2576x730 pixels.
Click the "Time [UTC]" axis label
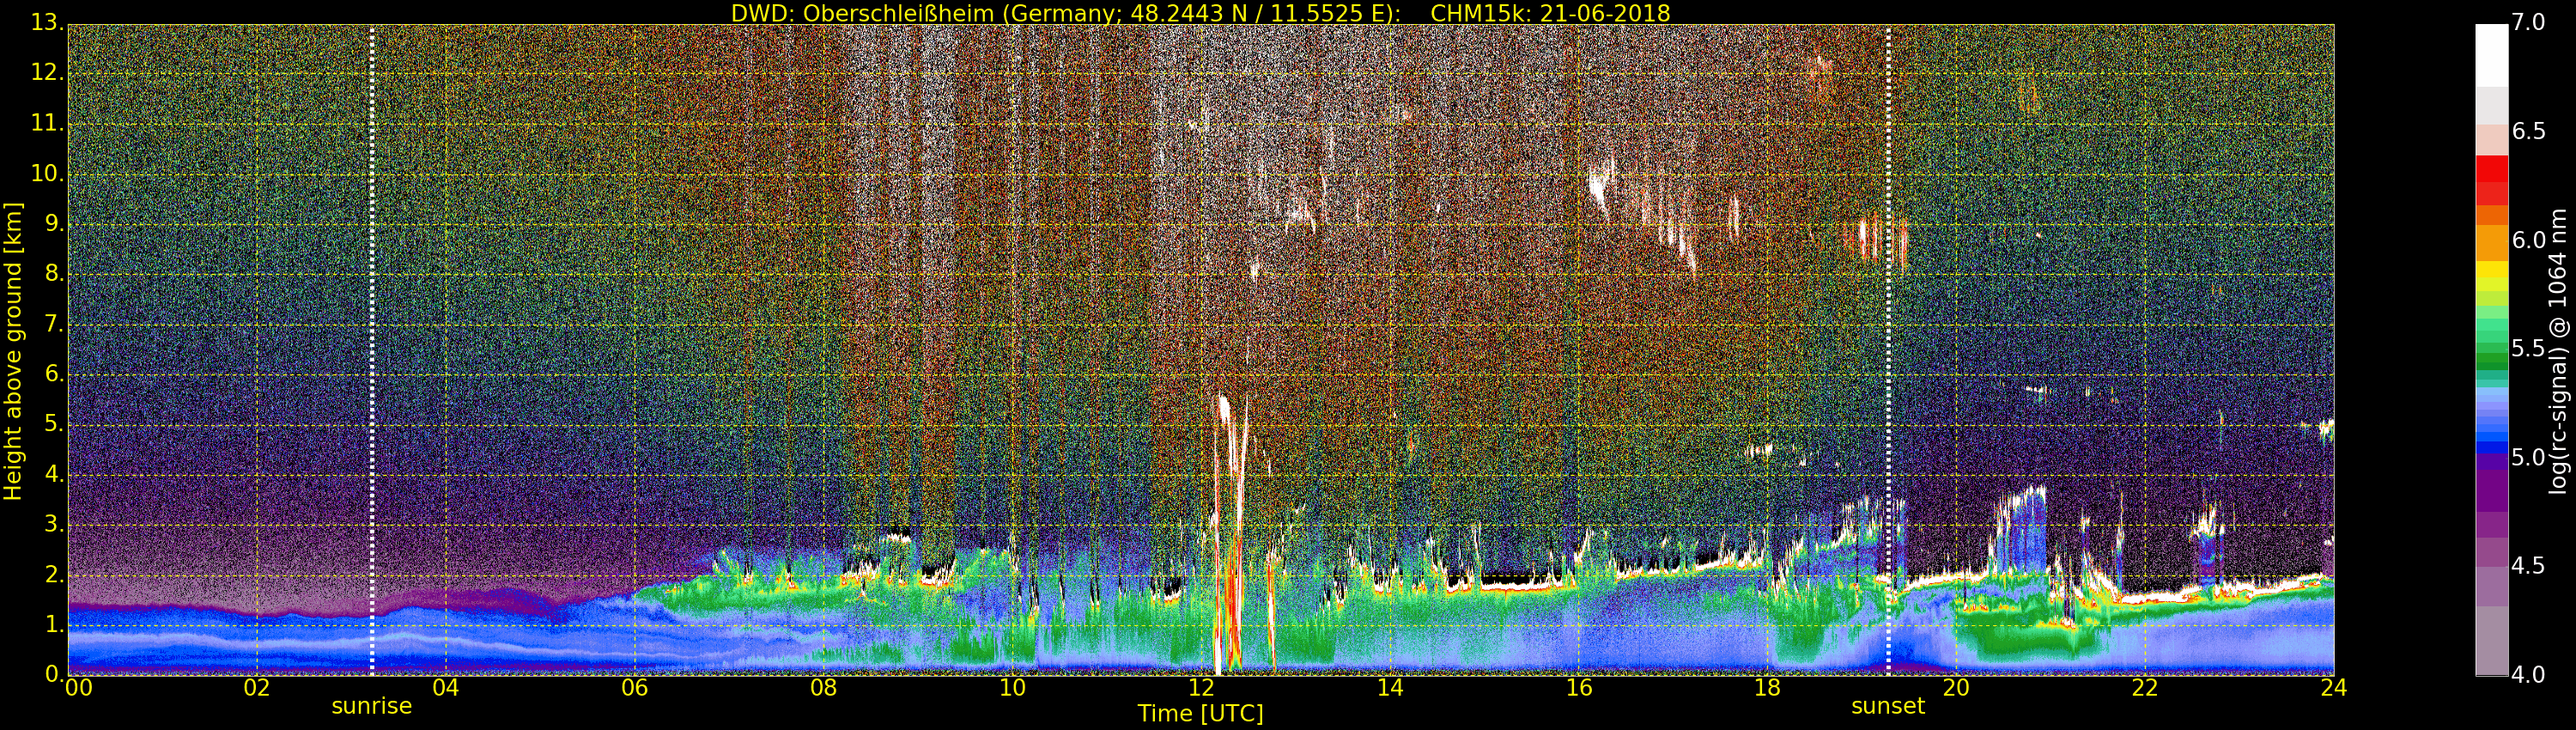tap(1200, 713)
